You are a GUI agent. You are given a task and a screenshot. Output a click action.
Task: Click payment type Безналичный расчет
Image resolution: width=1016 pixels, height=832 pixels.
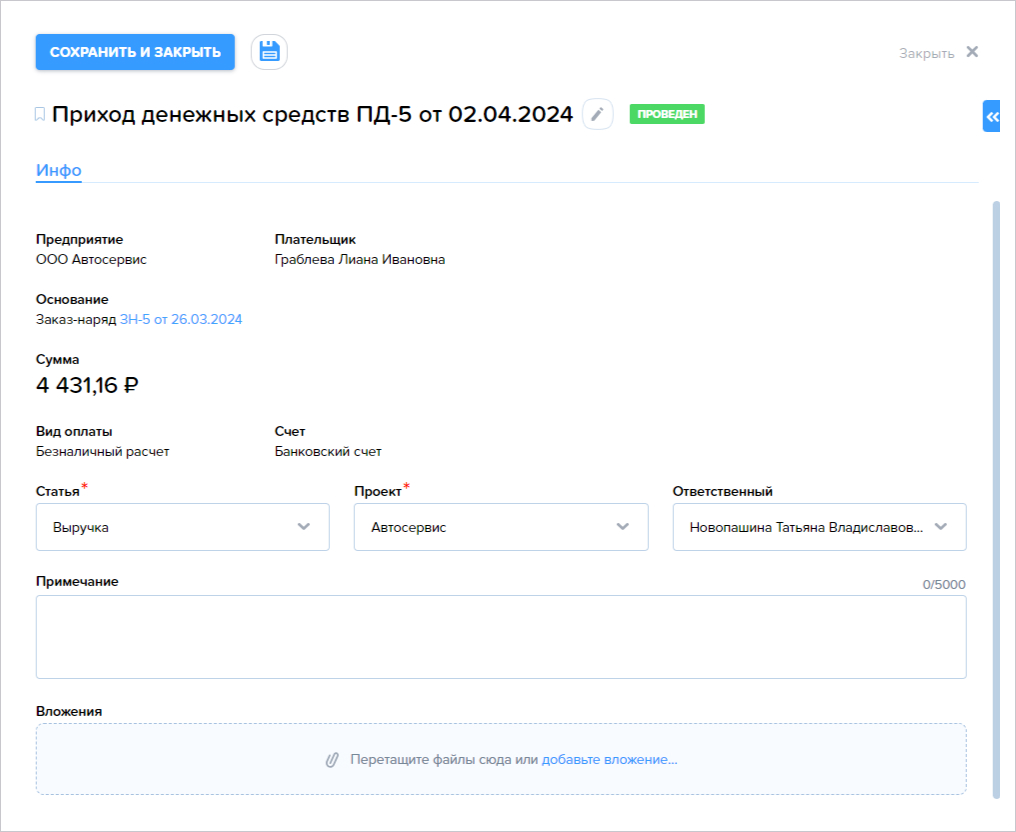pos(102,452)
